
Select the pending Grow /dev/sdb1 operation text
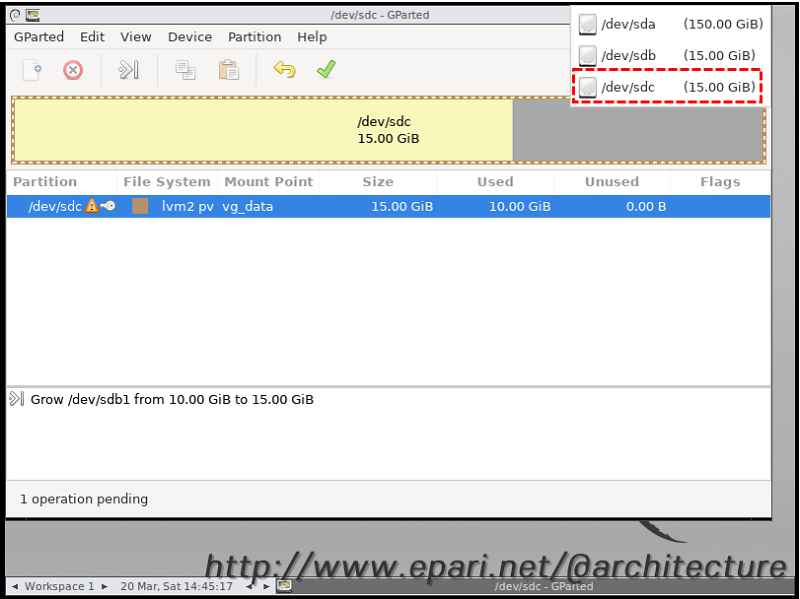pyautogui.click(x=172, y=399)
